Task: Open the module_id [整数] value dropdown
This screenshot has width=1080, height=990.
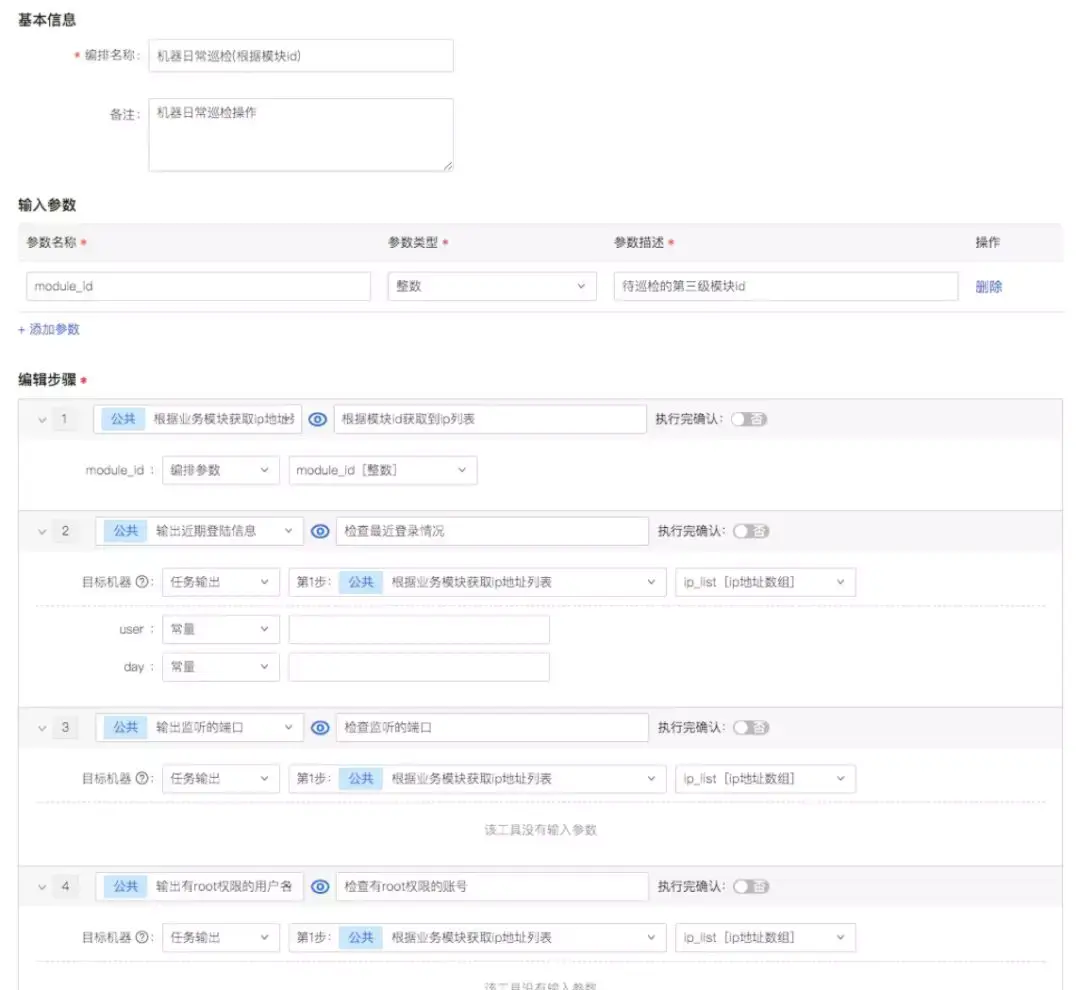Action: point(382,470)
